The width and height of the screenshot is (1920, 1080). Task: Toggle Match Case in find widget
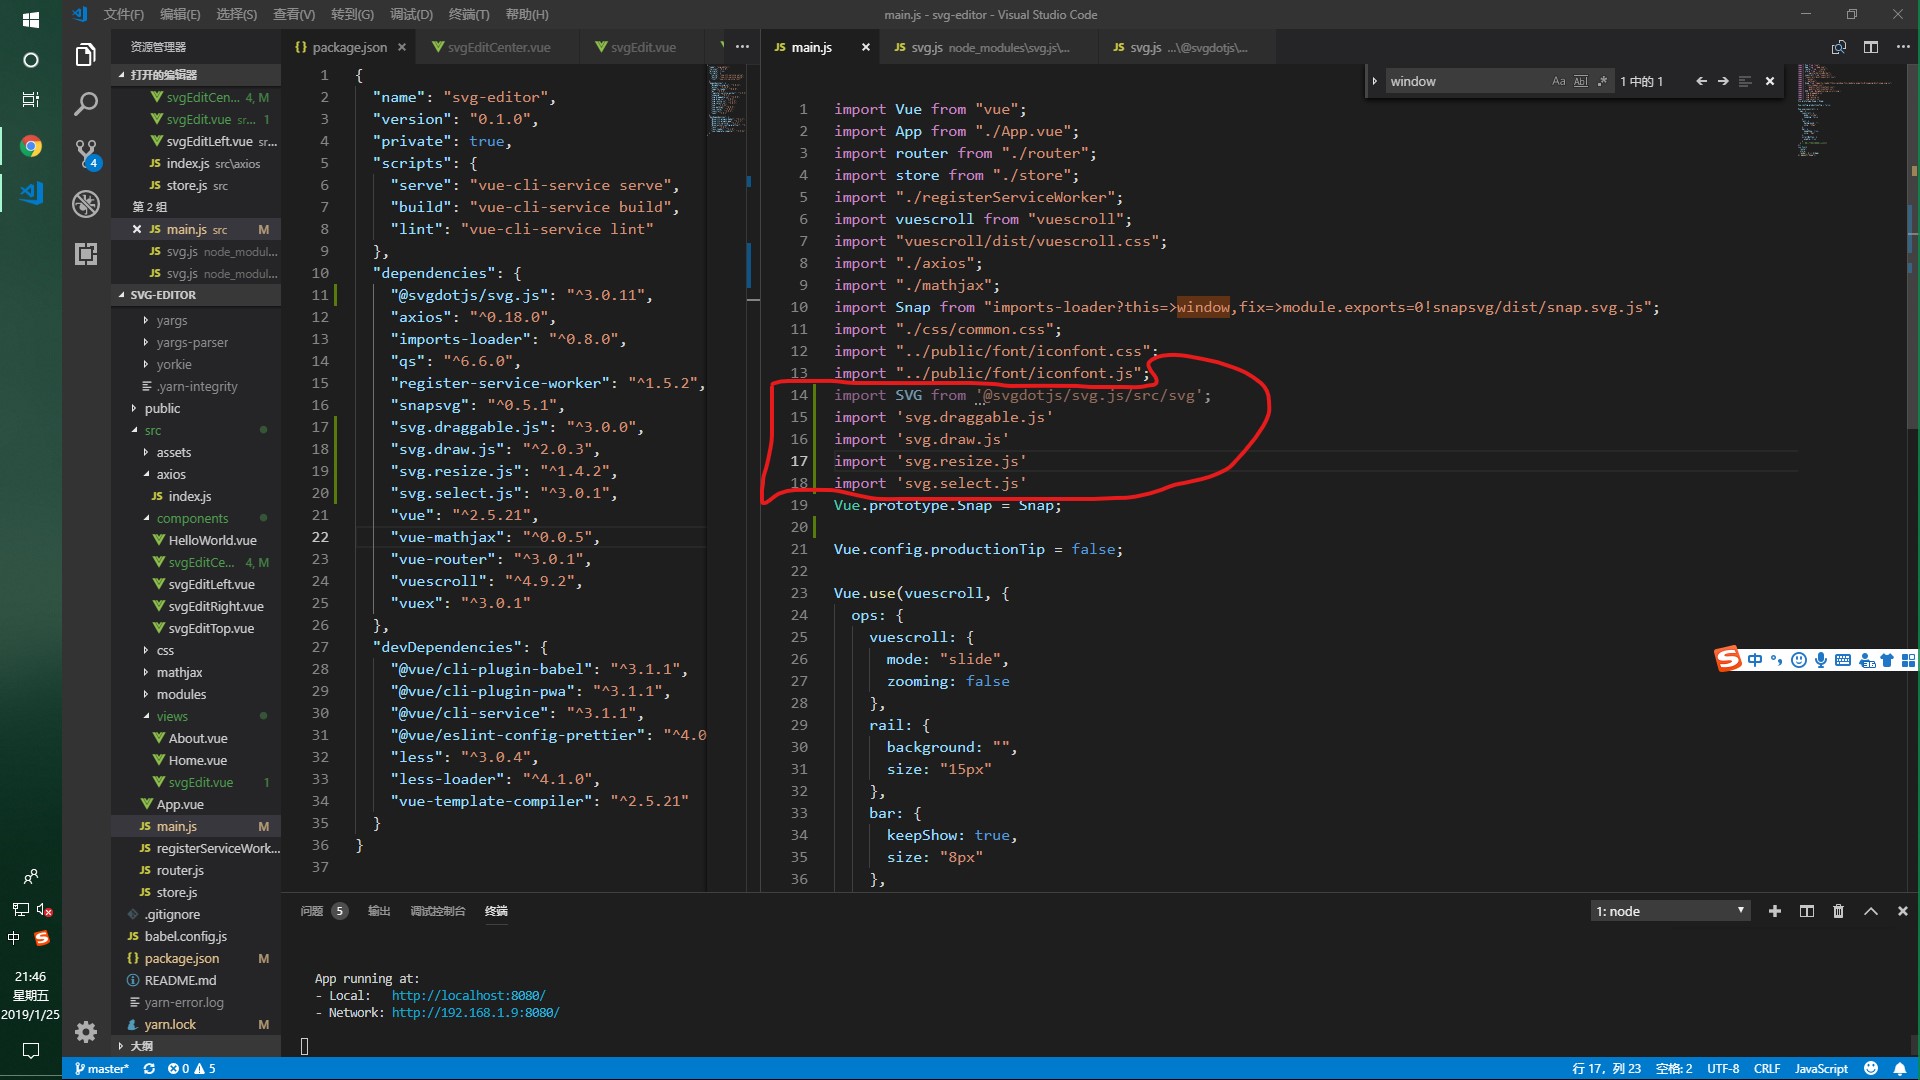click(x=1558, y=81)
